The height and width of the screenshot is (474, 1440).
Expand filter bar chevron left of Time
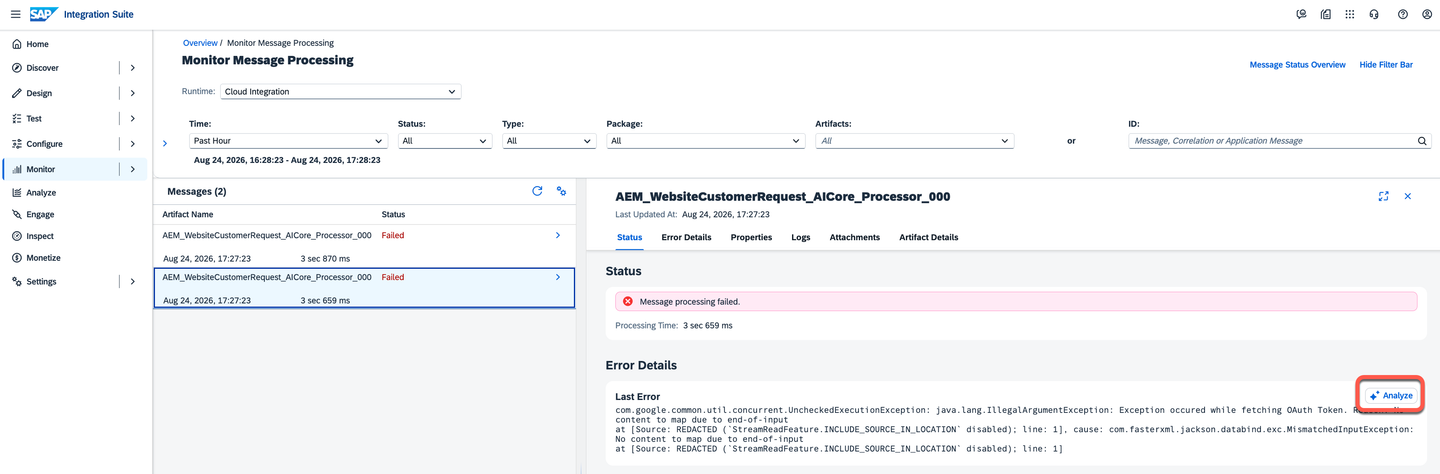[x=165, y=143]
